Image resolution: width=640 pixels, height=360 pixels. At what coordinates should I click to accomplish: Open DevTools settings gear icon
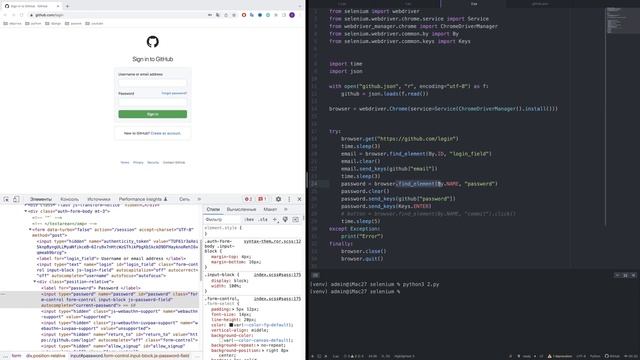point(278,199)
